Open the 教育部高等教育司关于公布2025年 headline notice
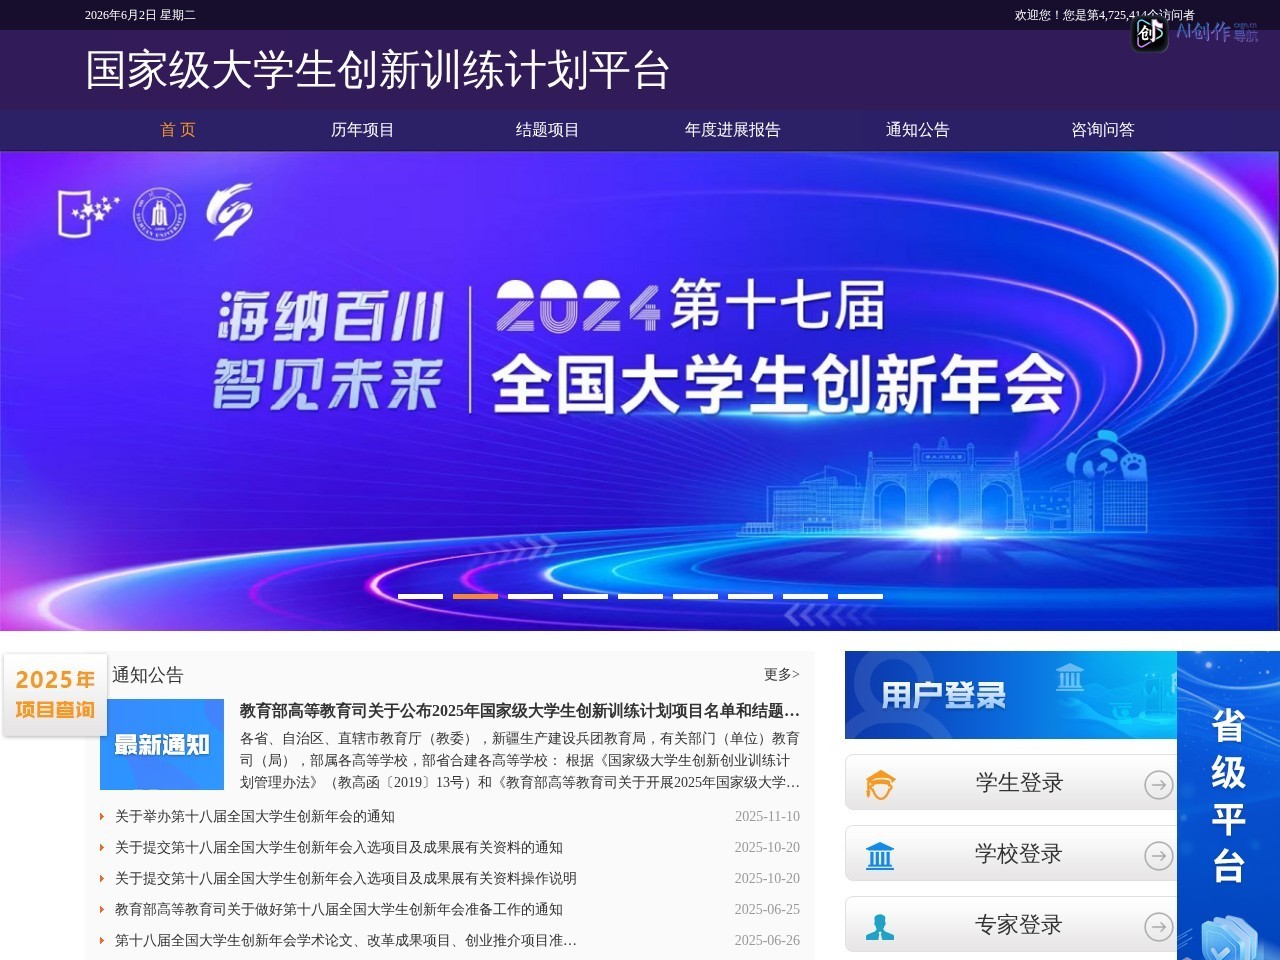The height and width of the screenshot is (960, 1280). coord(520,711)
